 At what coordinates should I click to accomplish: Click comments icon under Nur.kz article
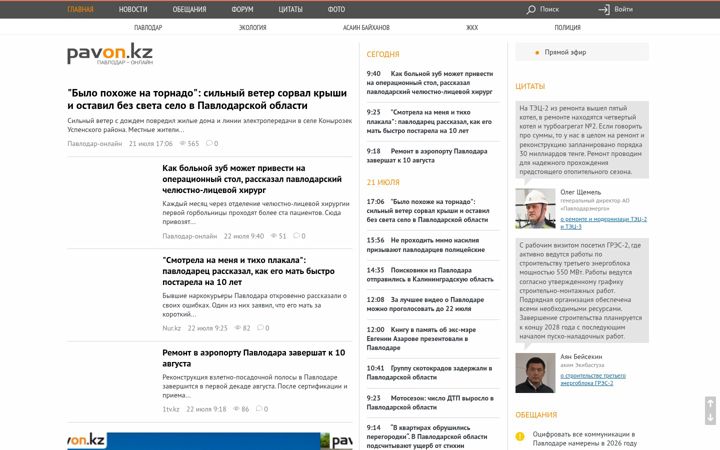pos(260,328)
